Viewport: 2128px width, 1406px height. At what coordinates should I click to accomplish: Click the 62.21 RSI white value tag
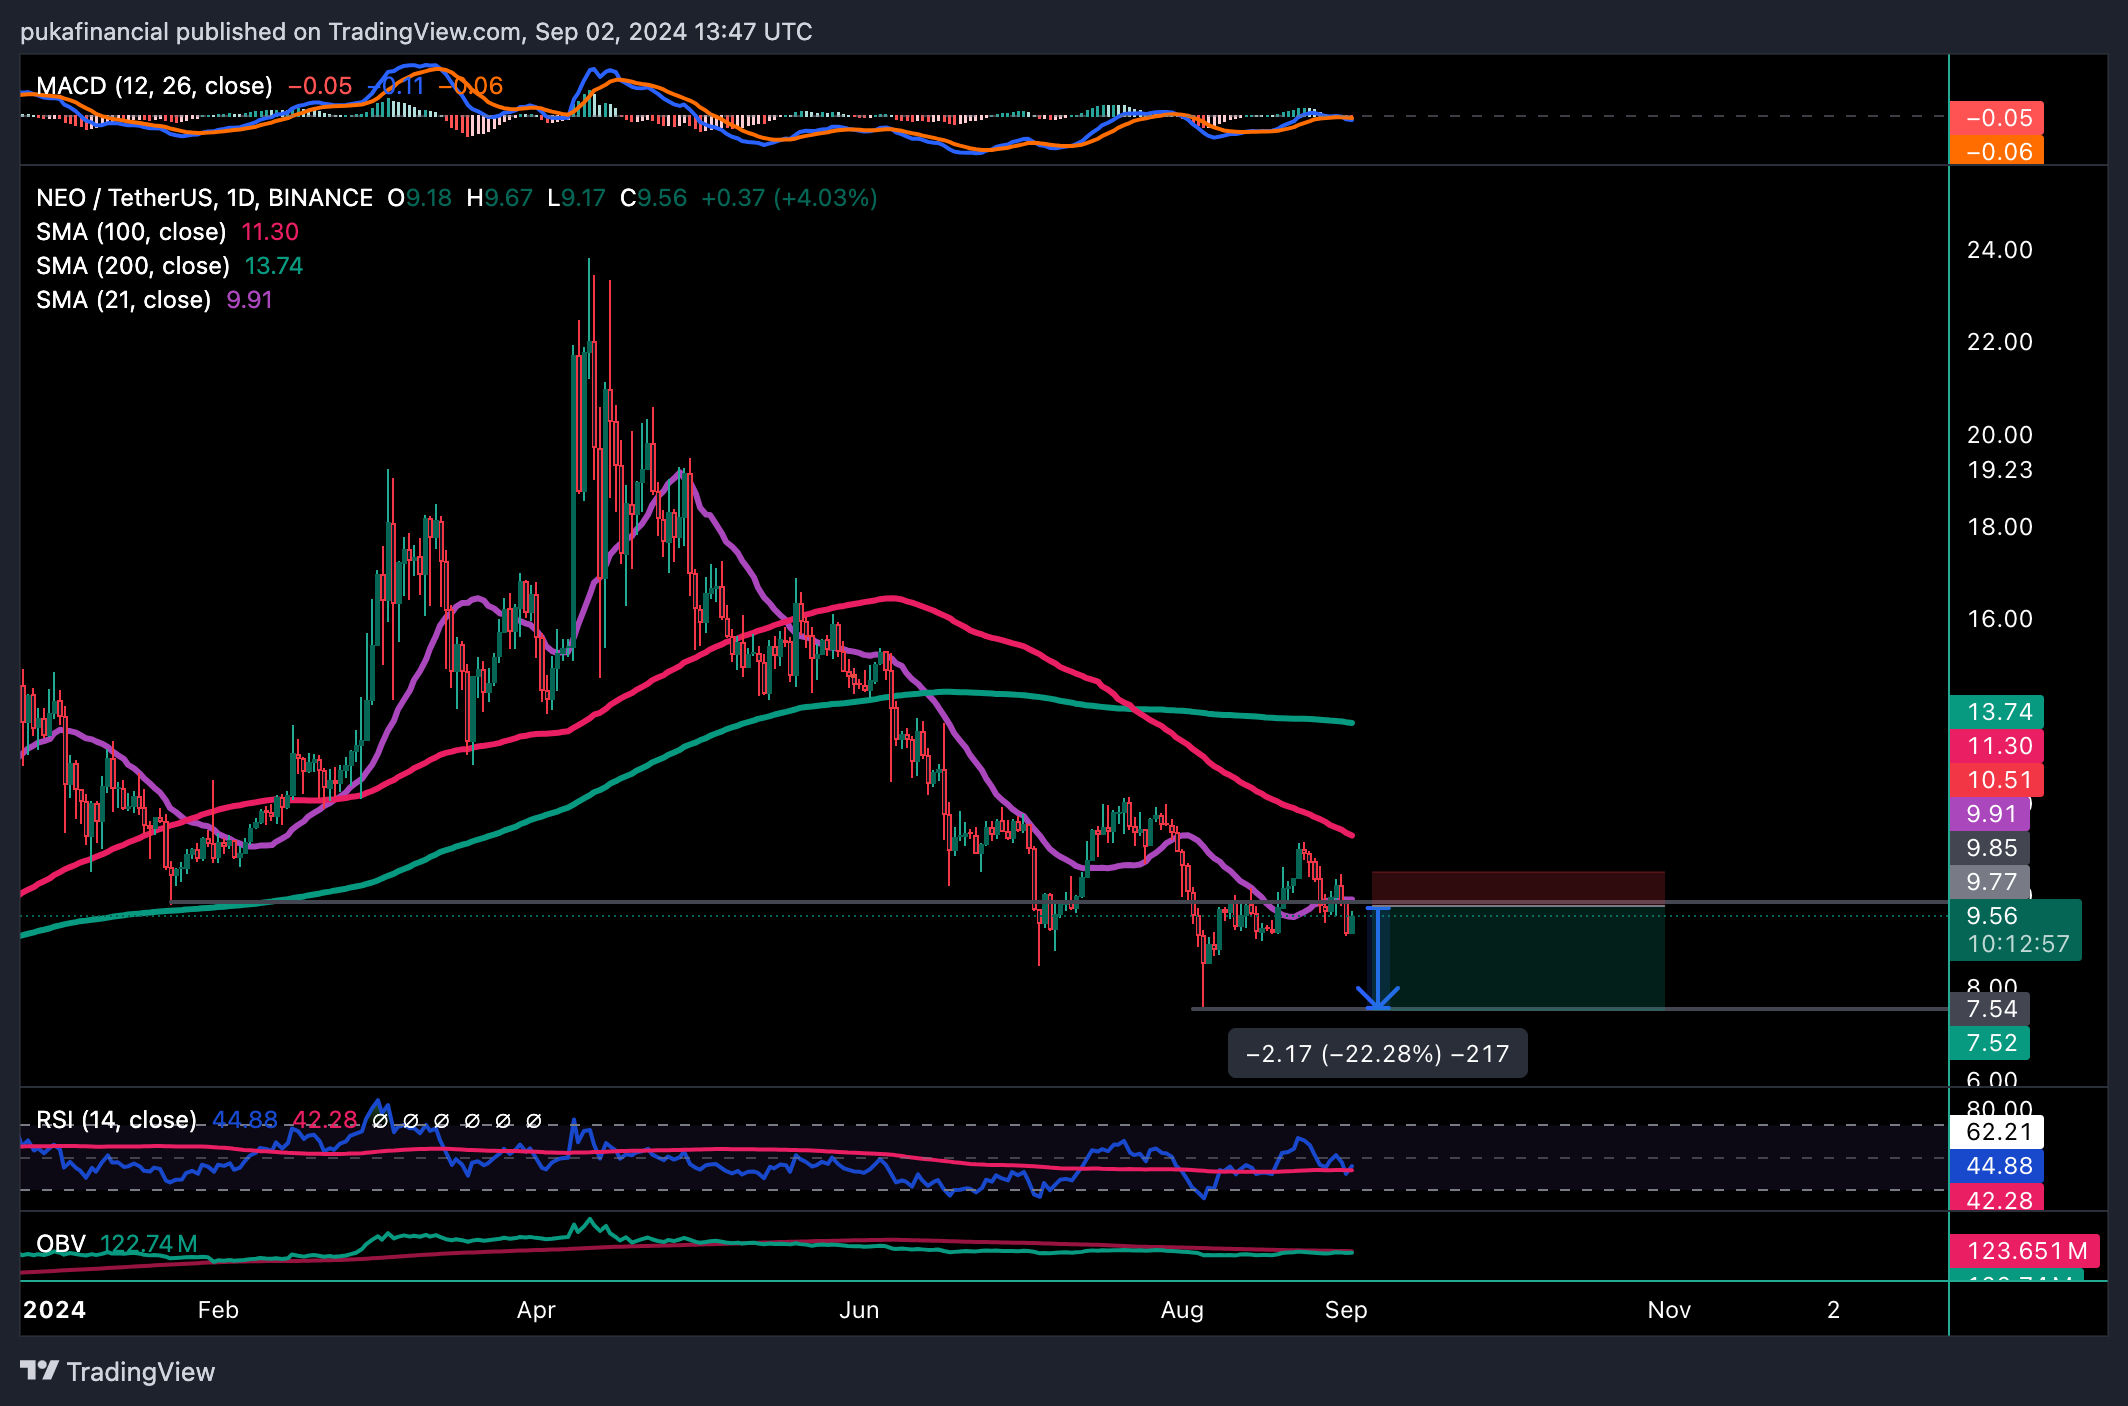[x=1996, y=1132]
